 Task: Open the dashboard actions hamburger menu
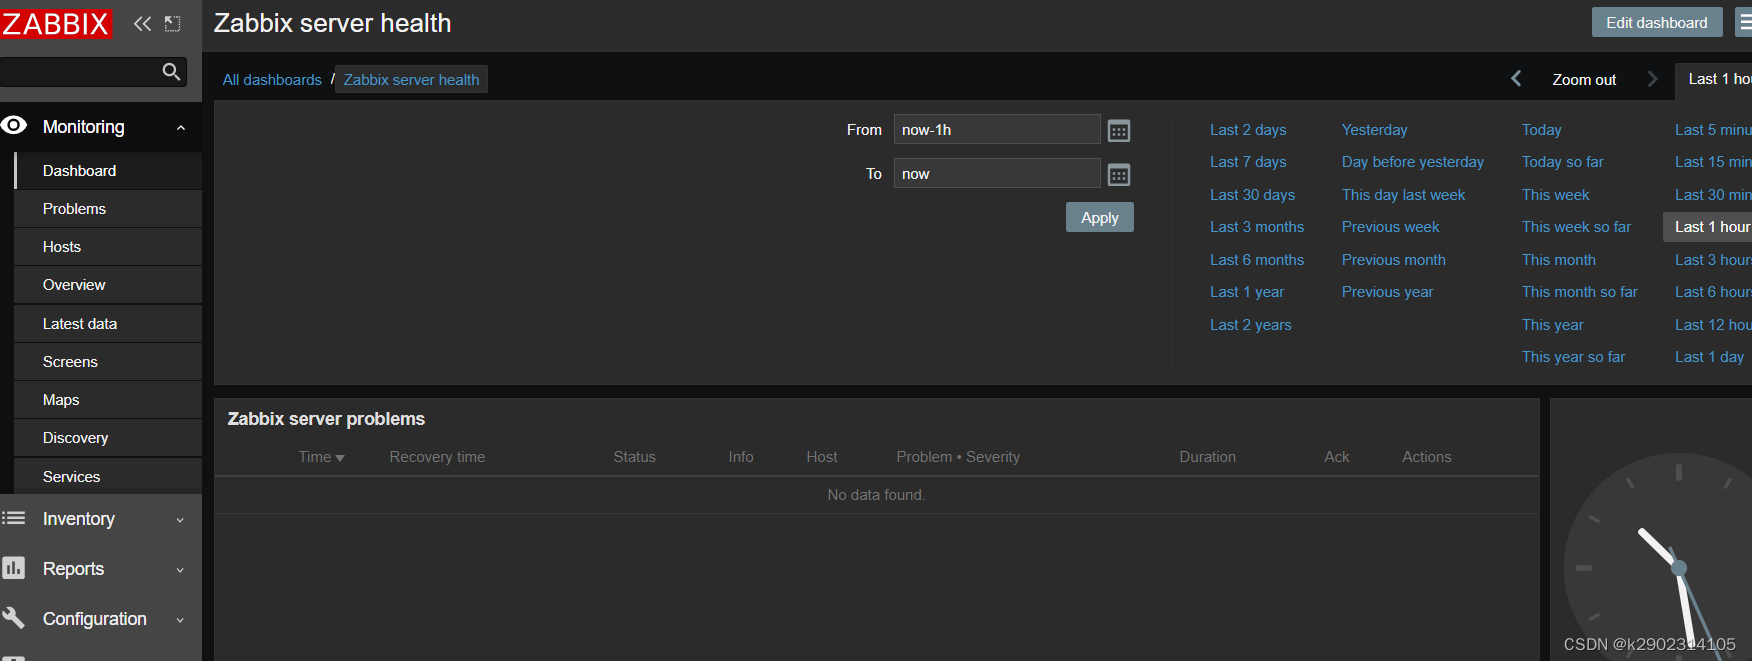click(x=1745, y=22)
